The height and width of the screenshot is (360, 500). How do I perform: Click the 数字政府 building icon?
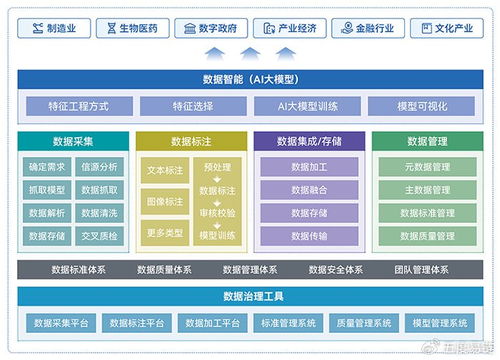pos(190,28)
